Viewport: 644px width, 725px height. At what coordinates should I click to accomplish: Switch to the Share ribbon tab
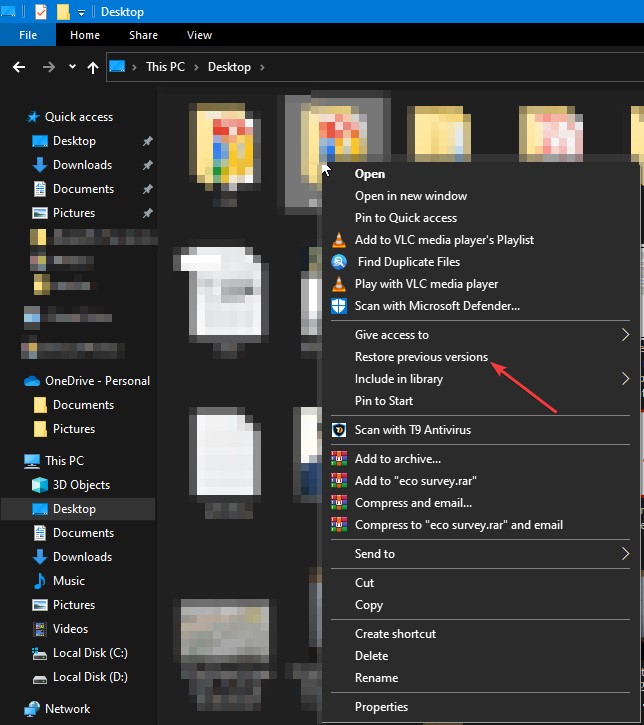[143, 35]
